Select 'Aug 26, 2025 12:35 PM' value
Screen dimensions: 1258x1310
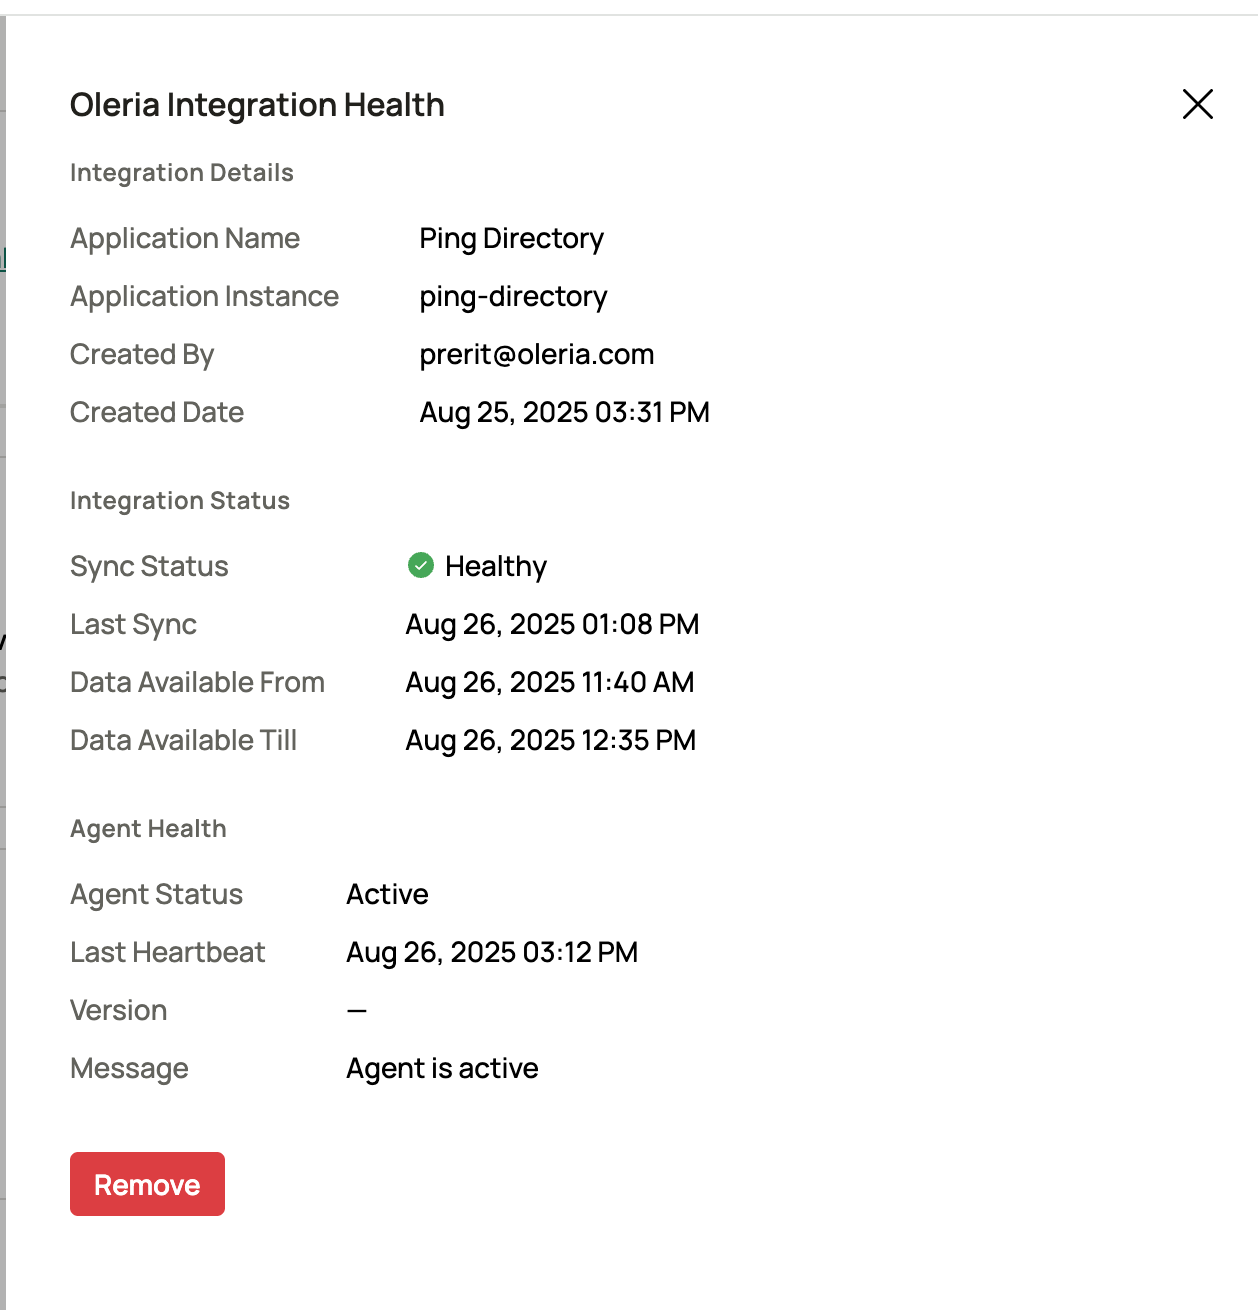coord(550,740)
